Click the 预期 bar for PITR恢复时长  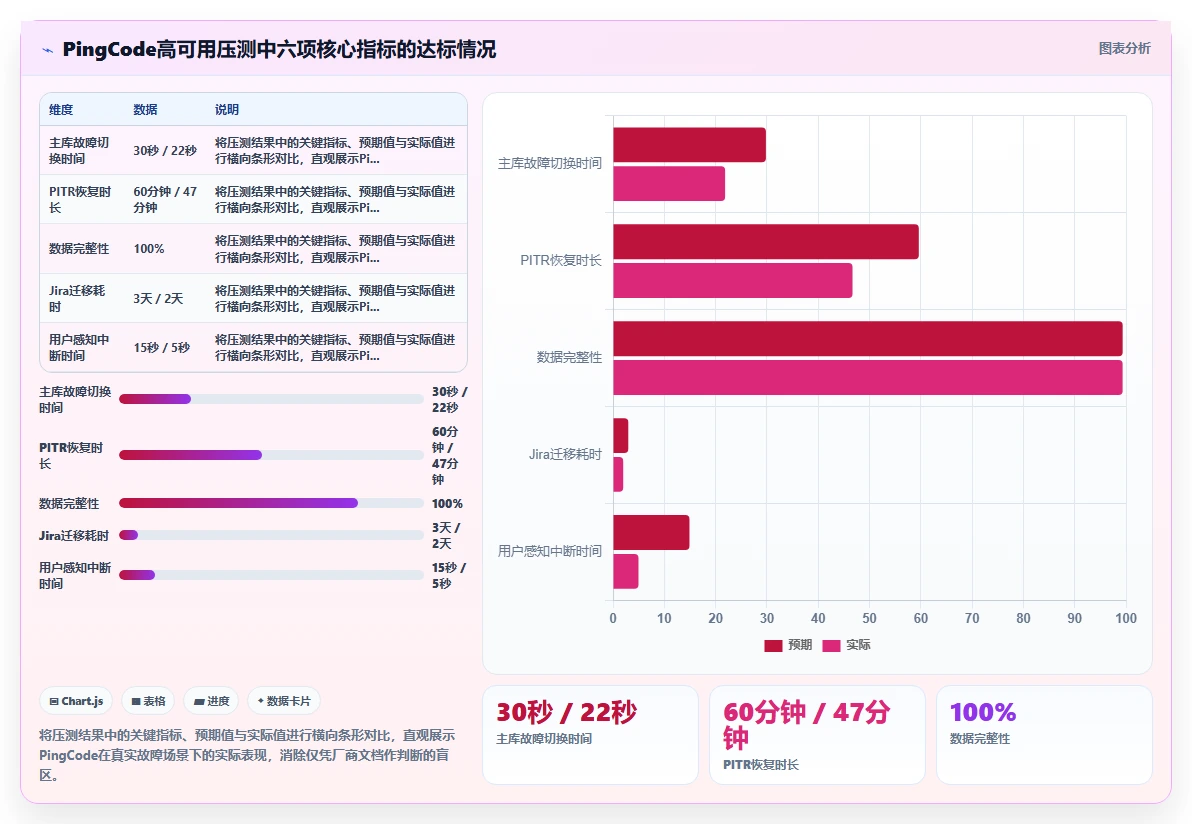point(766,242)
